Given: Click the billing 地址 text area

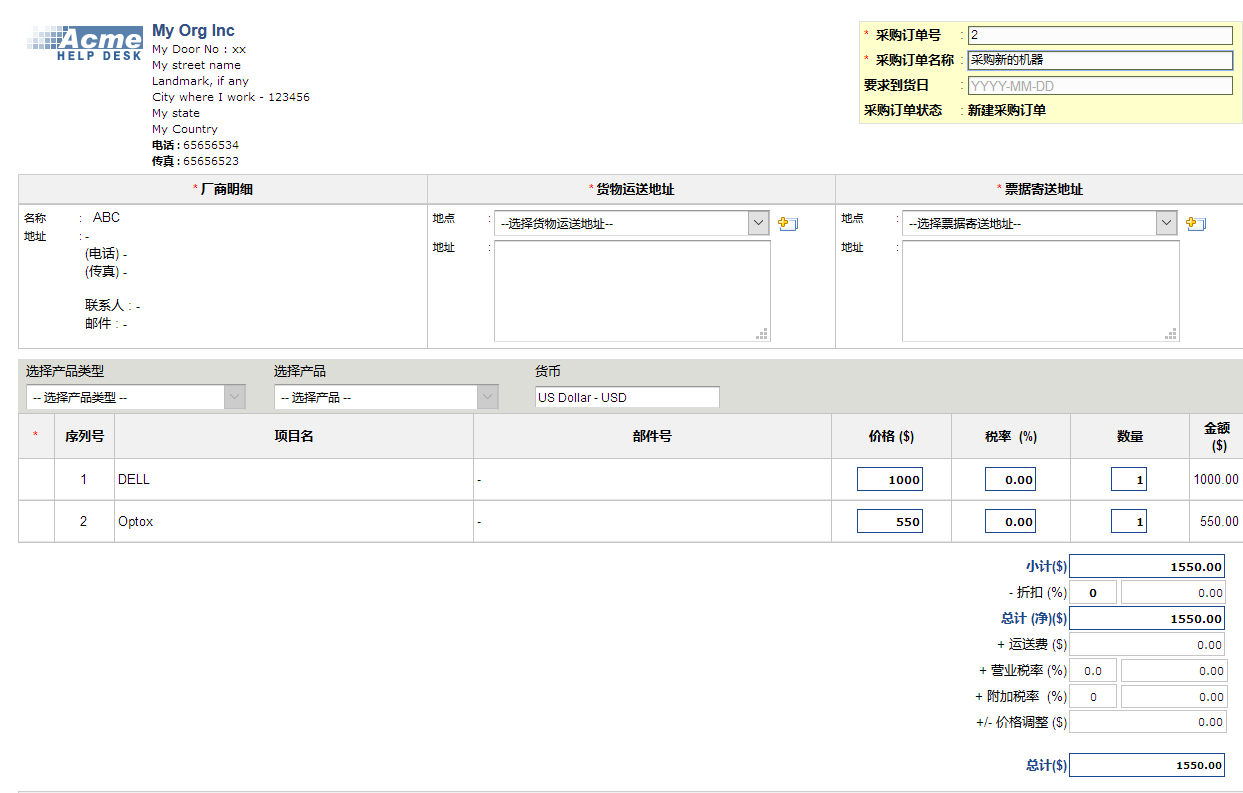Looking at the screenshot, I should pyautogui.click(x=1040, y=291).
